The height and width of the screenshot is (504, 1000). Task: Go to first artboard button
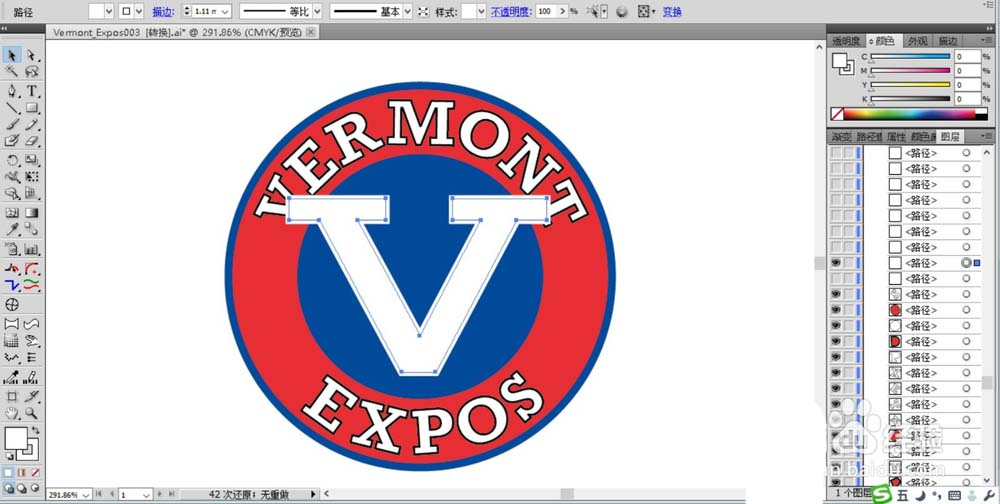tap(99, 494)
